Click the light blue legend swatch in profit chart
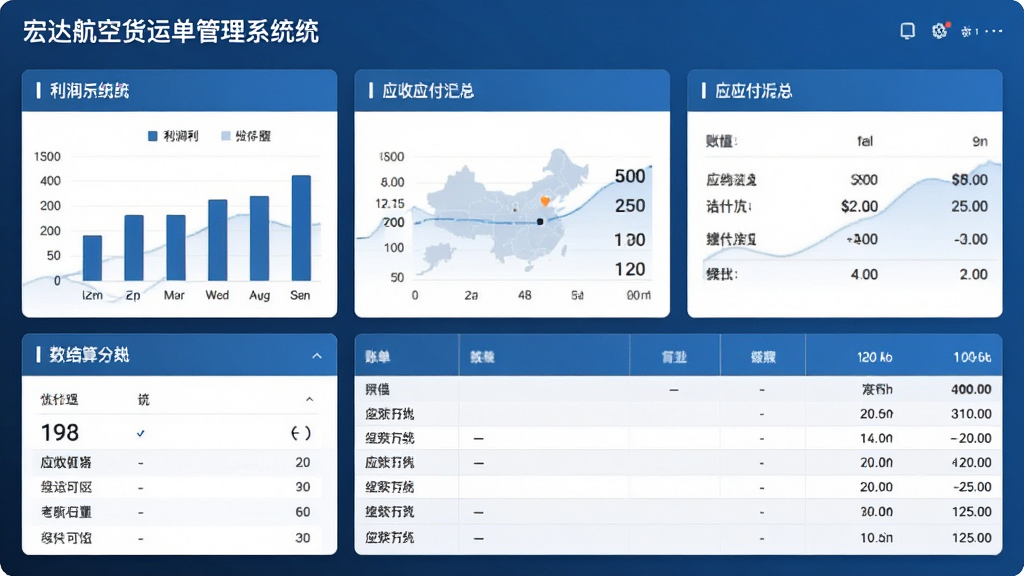1024x576 pixels. point(226,136)
